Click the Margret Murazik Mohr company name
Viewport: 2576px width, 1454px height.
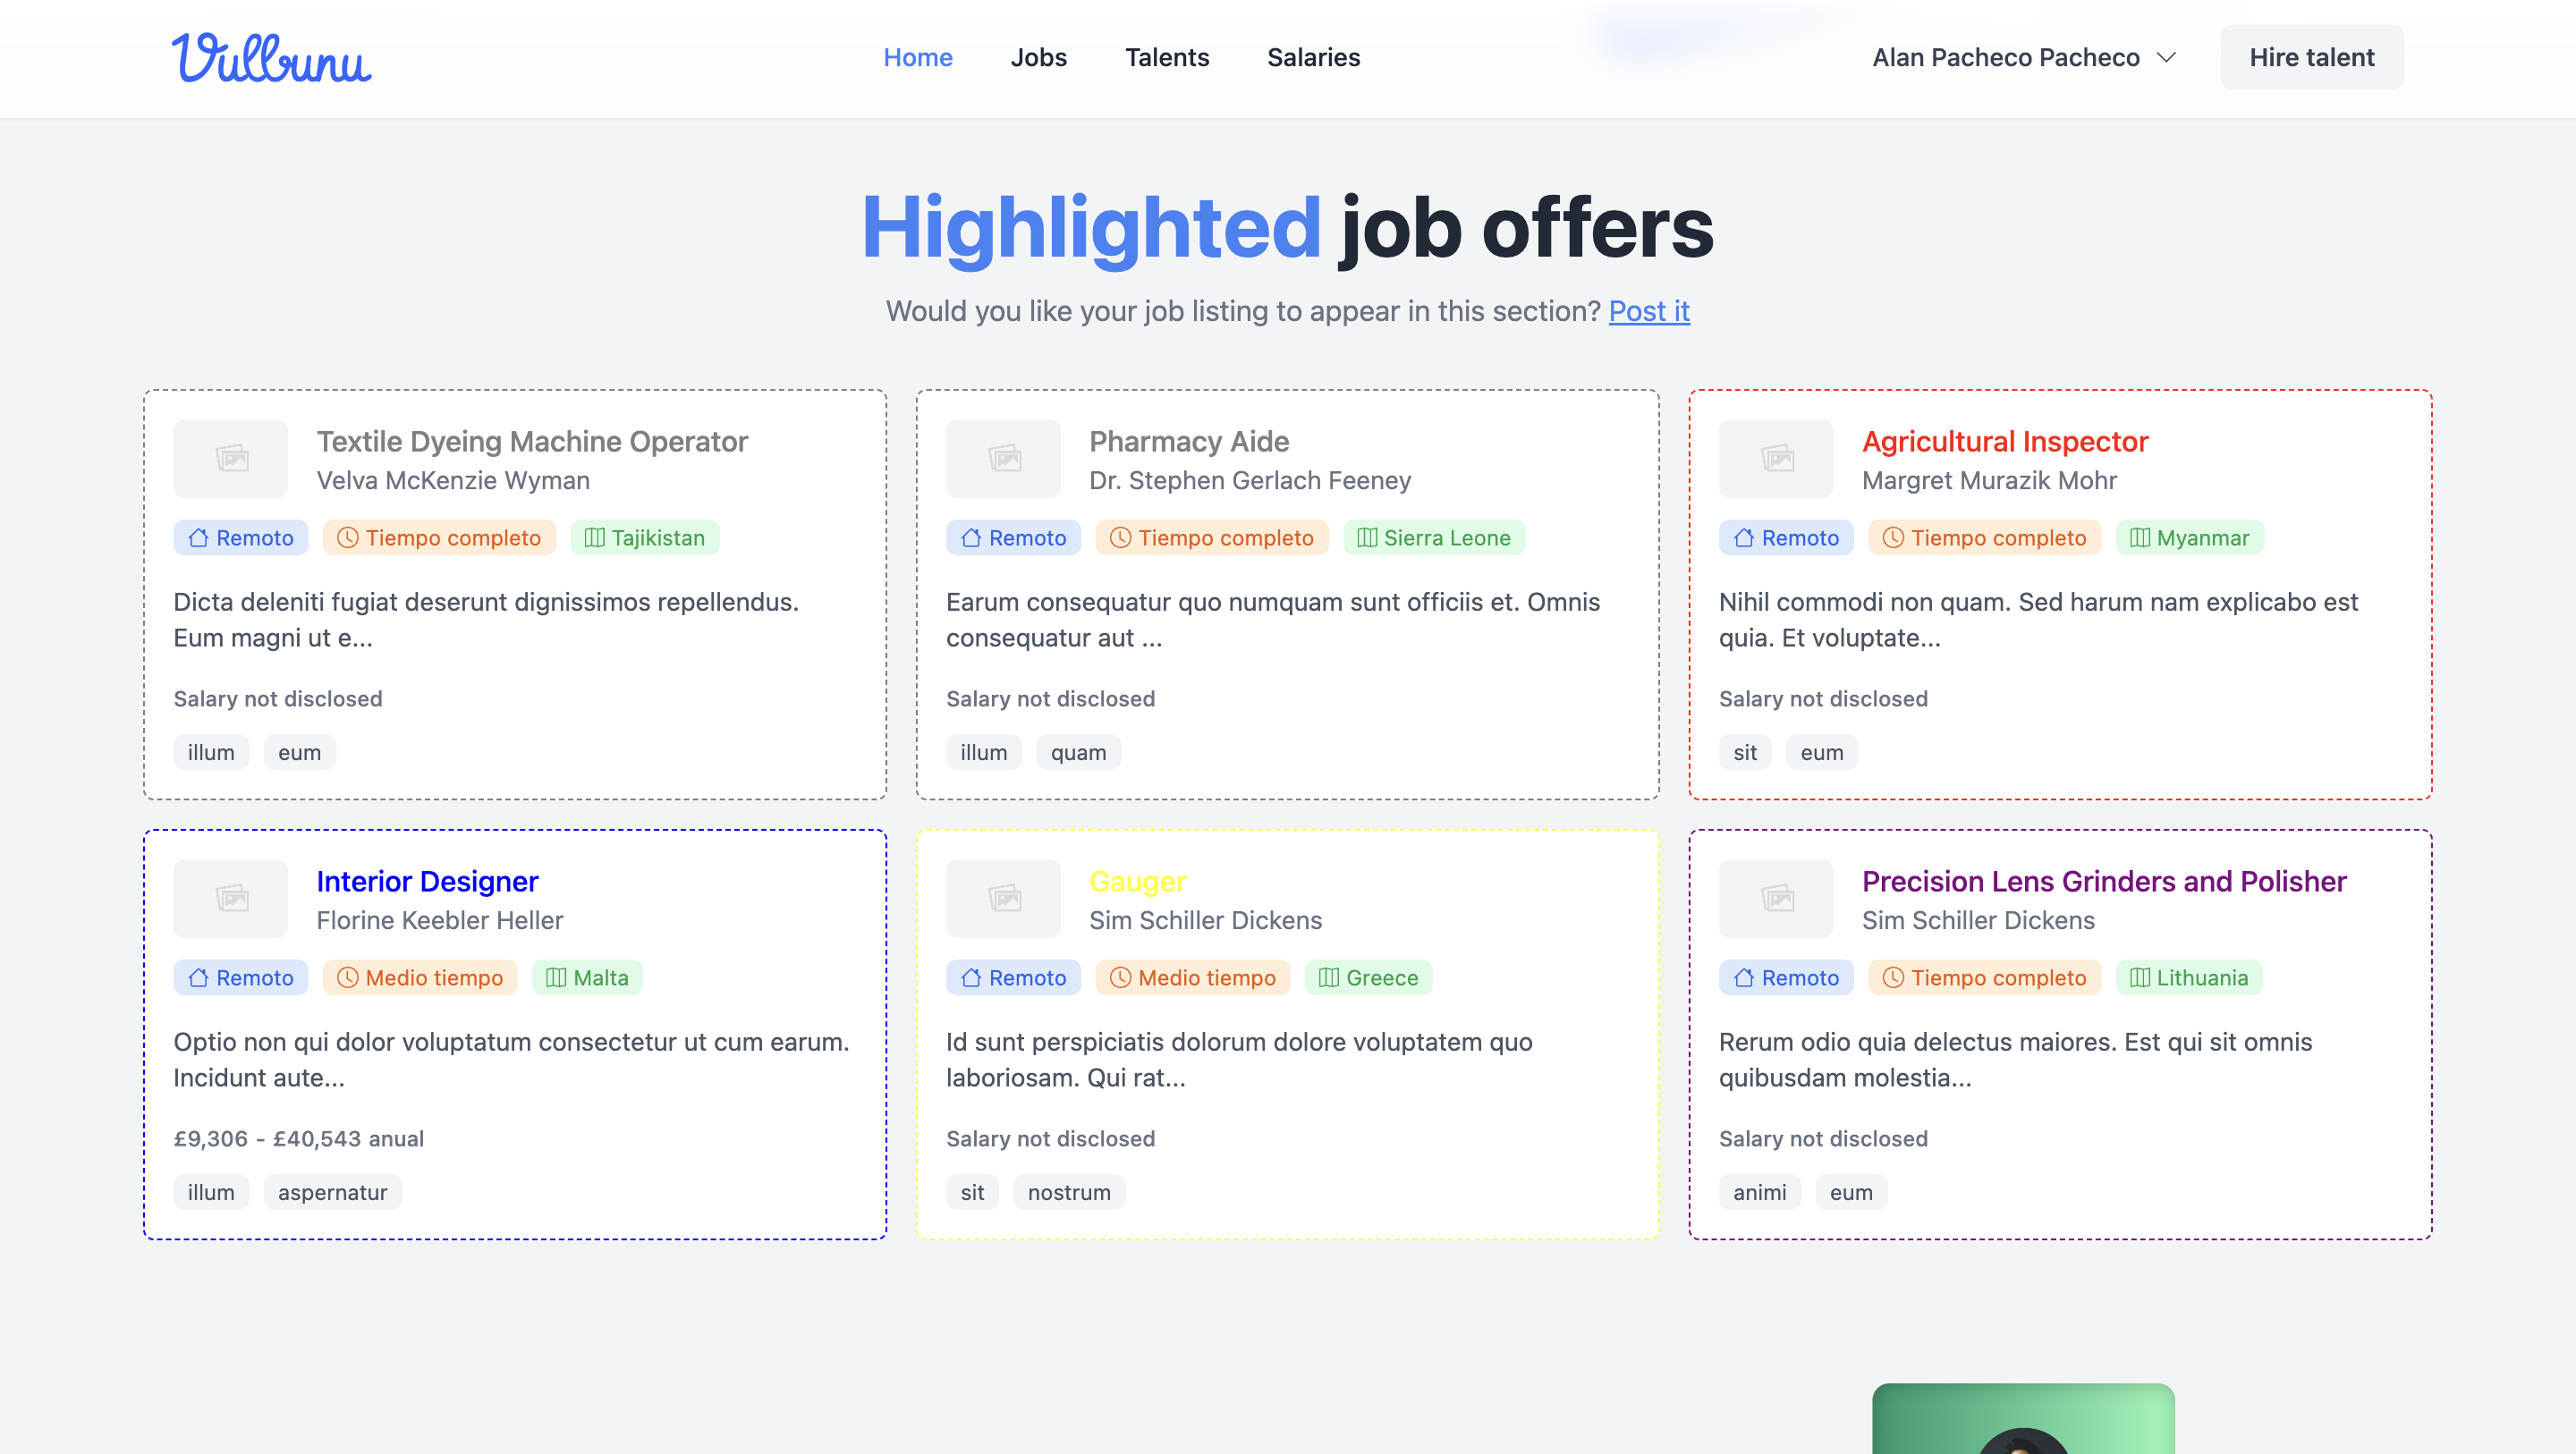point(1989,480)
